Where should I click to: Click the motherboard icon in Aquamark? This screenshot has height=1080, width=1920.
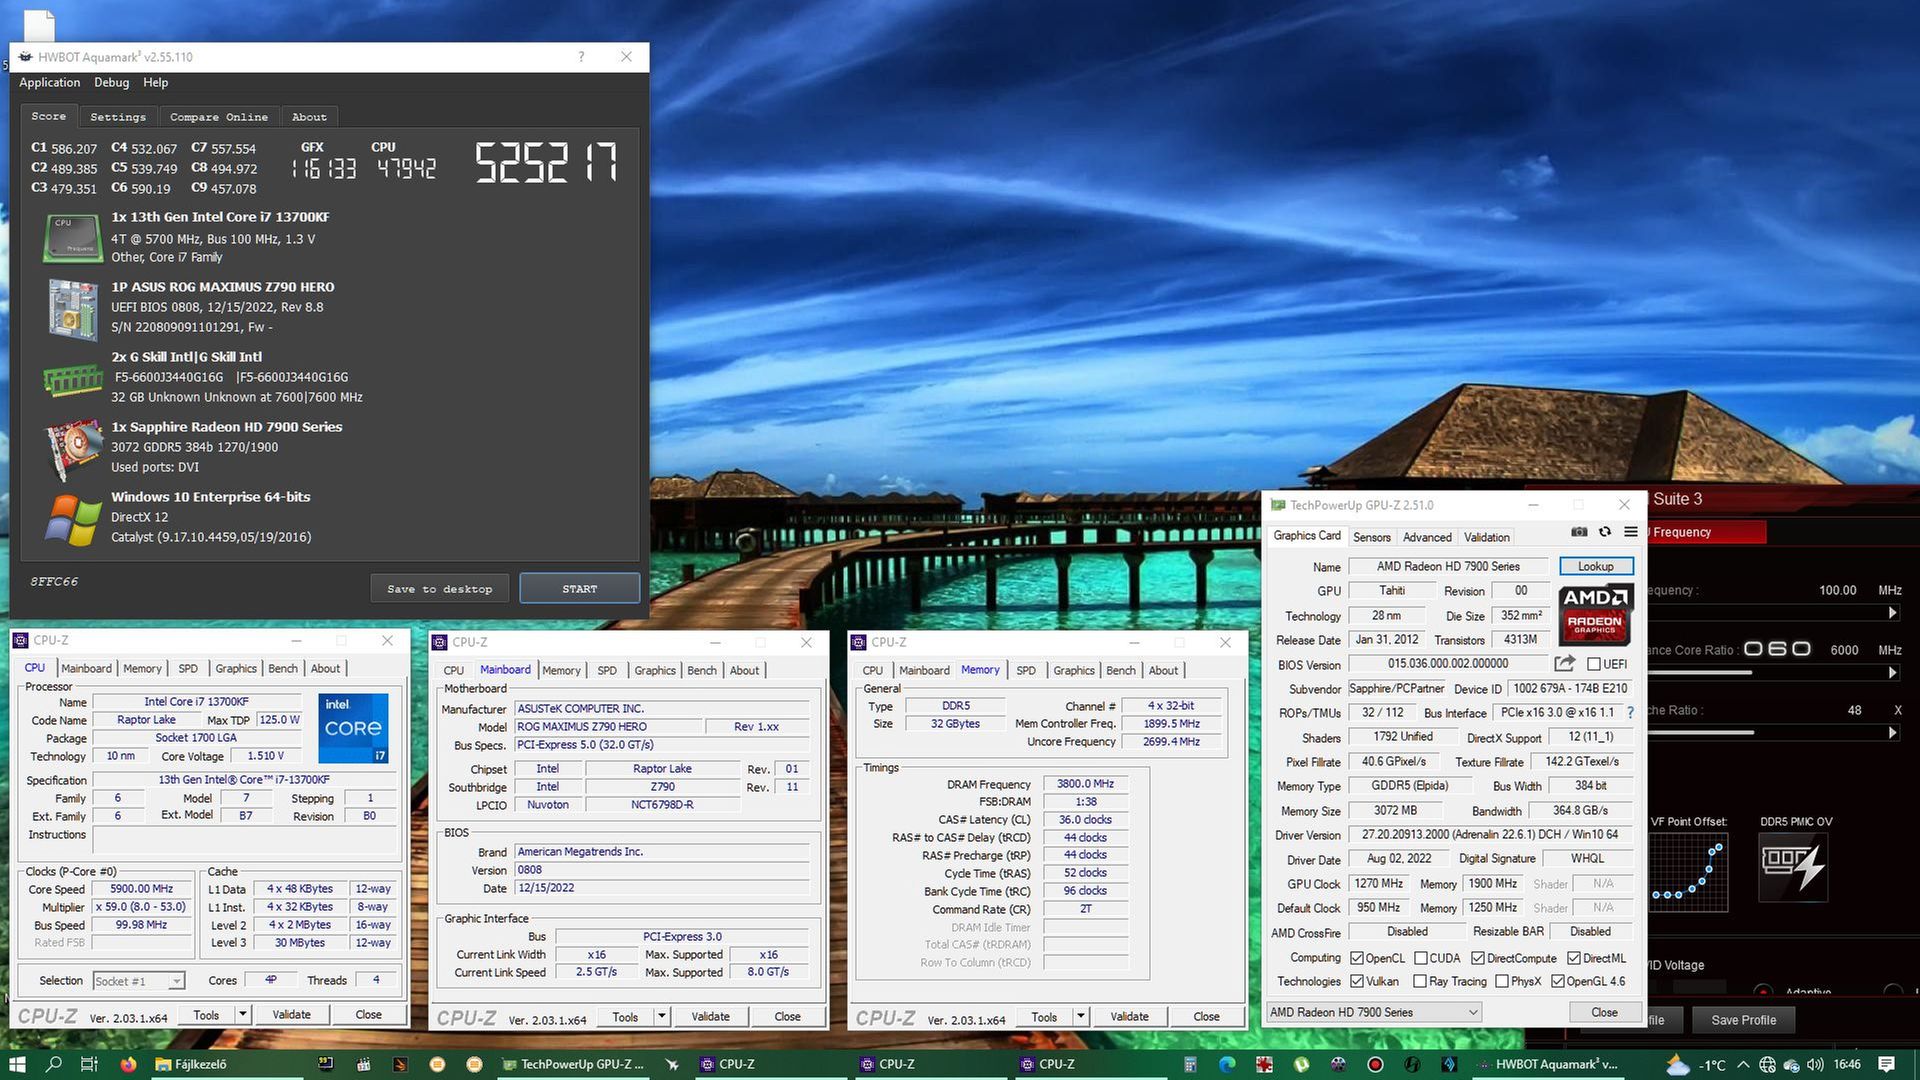pos(72,309)
